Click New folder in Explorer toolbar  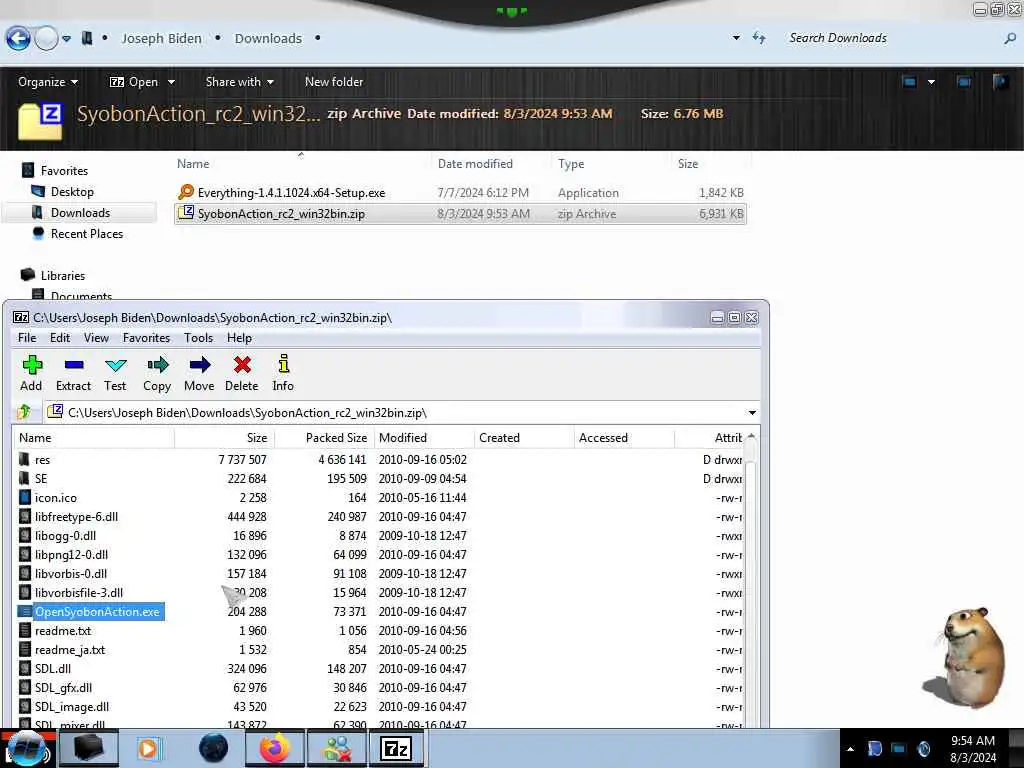coord(334,82)
